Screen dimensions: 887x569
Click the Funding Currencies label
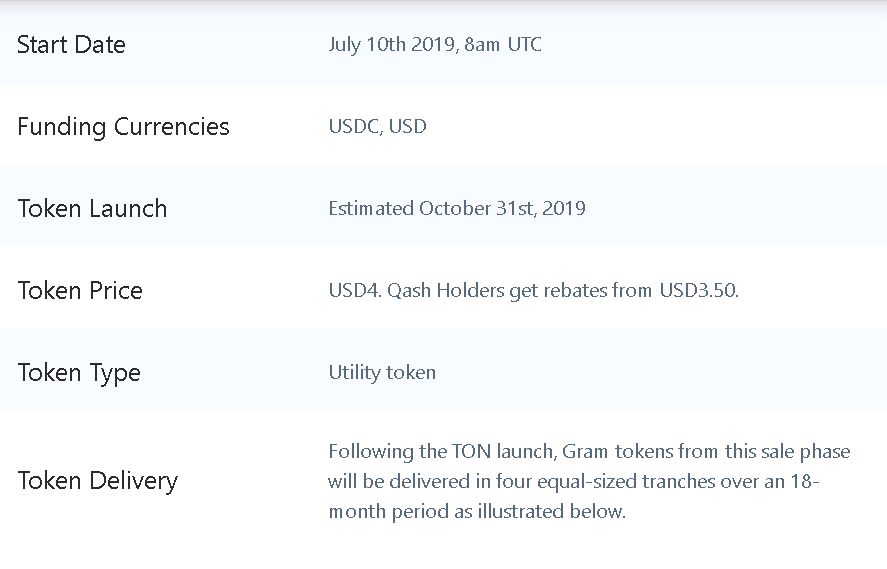click(x=123, y=127)
